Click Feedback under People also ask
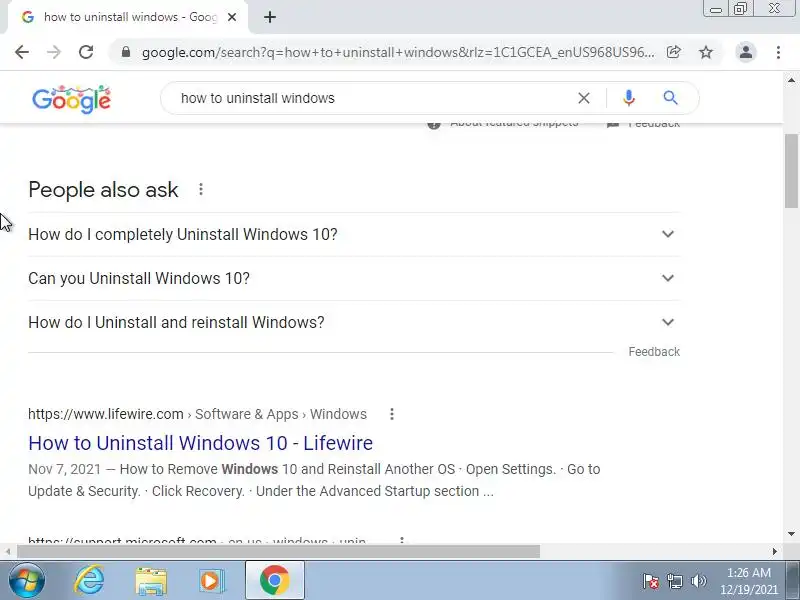 (654, 352)
